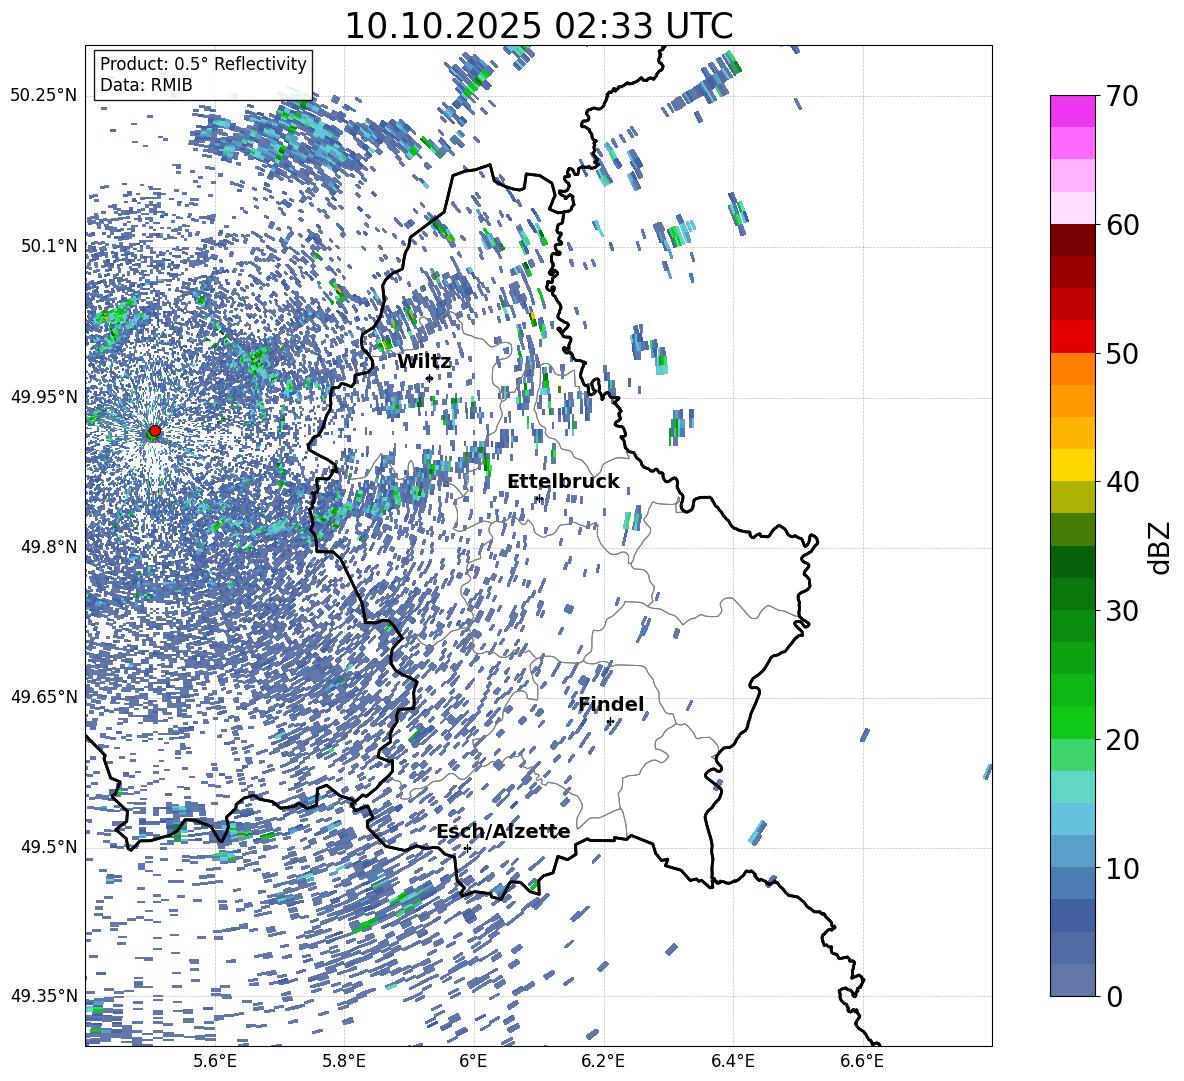1184x1081 pixels.
Task: Click the 50.25°N latitude label
Action: (x=44, y=96)
